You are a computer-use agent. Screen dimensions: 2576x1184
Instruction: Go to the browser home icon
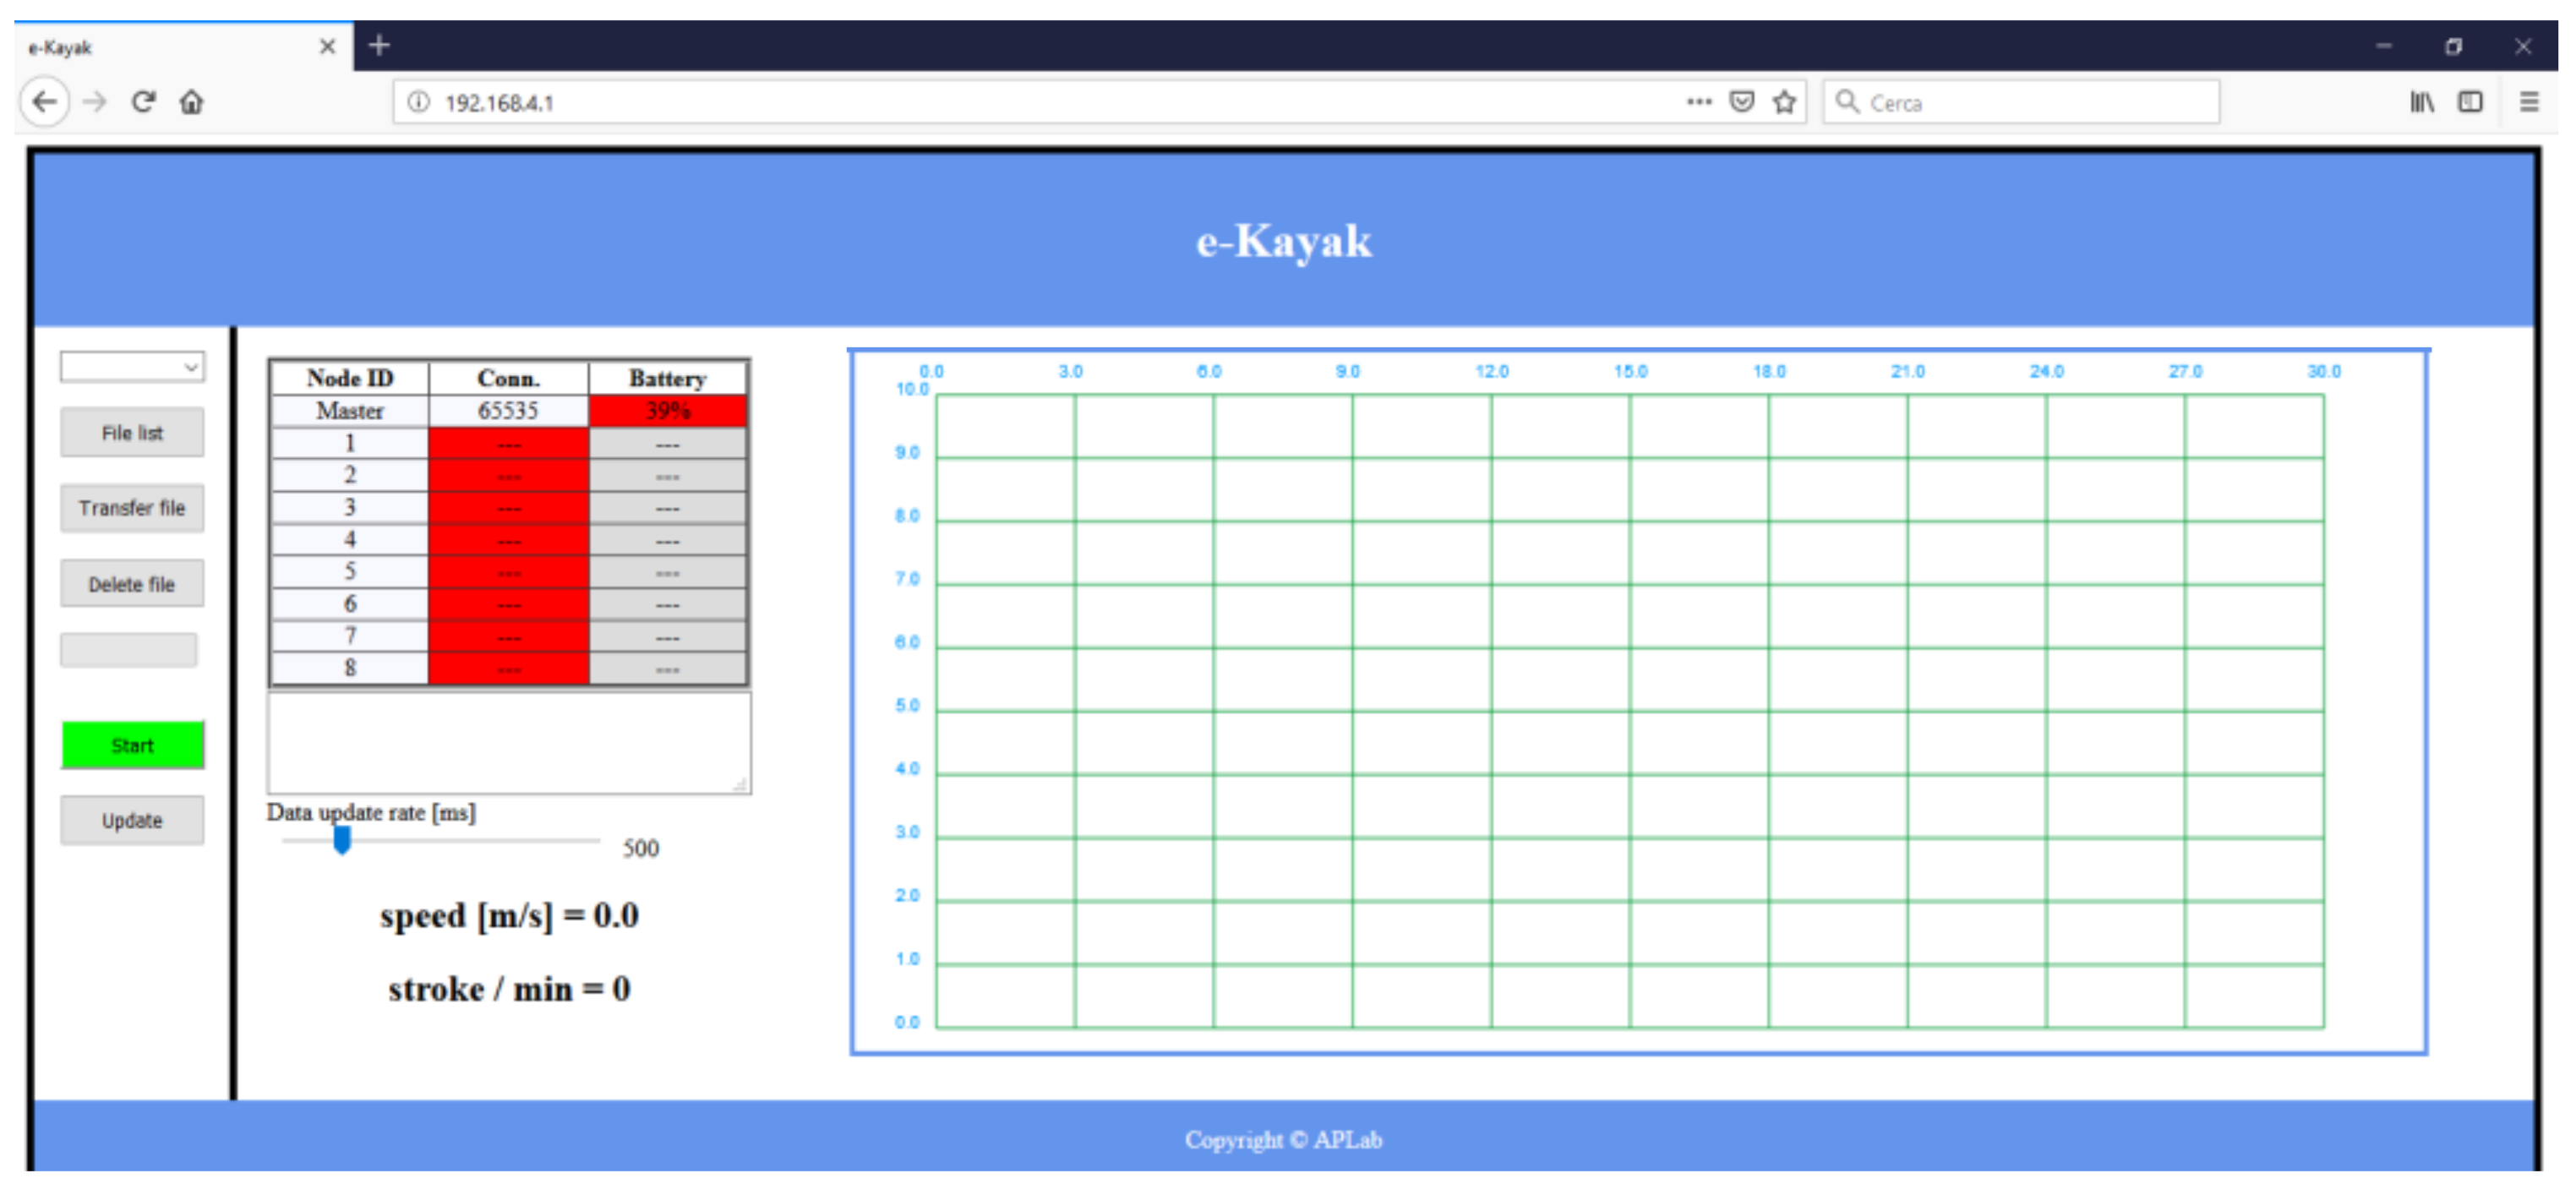[192, 102]
